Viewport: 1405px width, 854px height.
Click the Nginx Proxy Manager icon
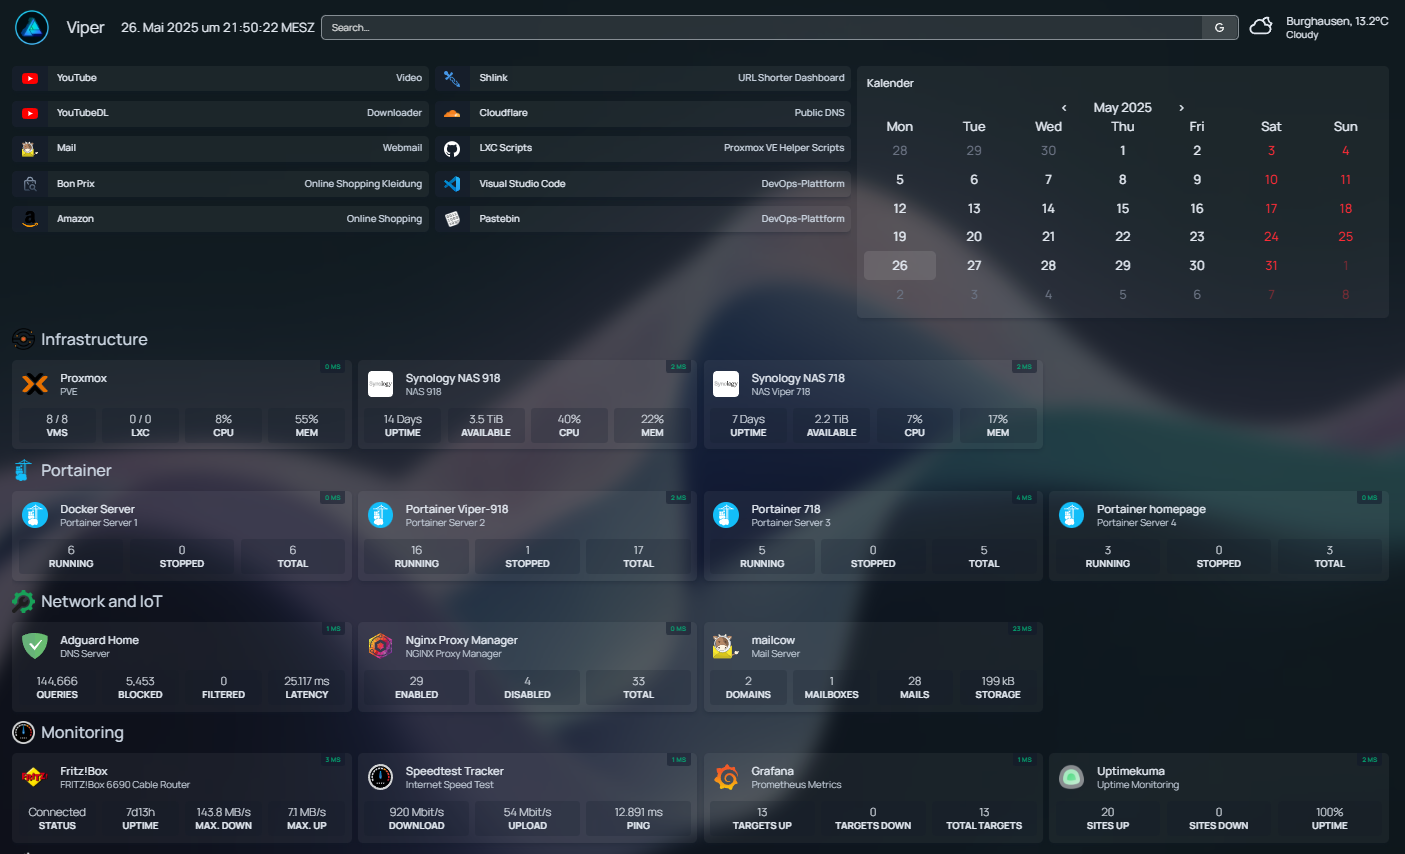pyautogui.click(x=380, y=646)
